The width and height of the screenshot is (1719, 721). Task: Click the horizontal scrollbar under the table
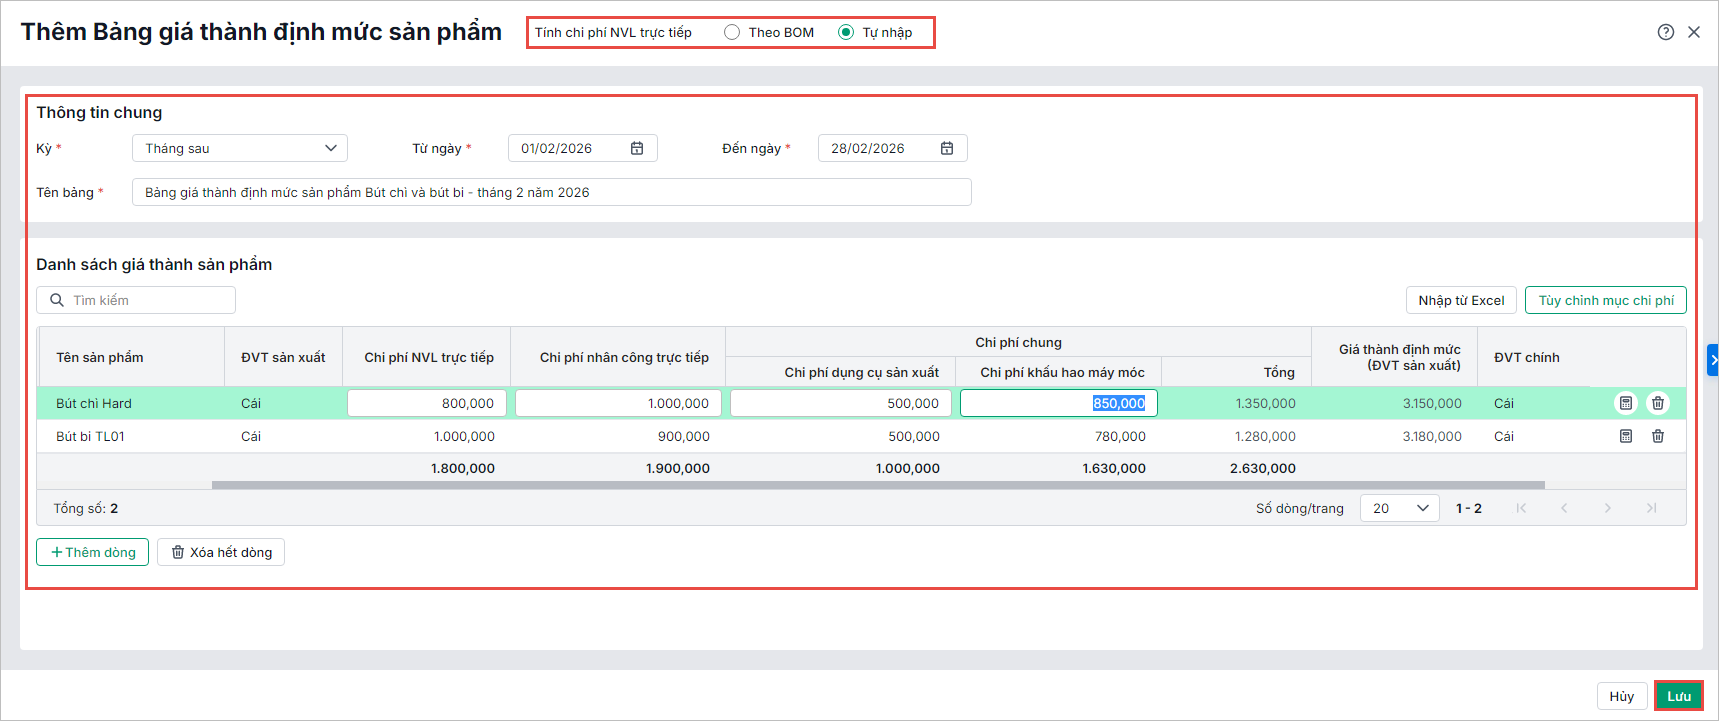[878, 485]
